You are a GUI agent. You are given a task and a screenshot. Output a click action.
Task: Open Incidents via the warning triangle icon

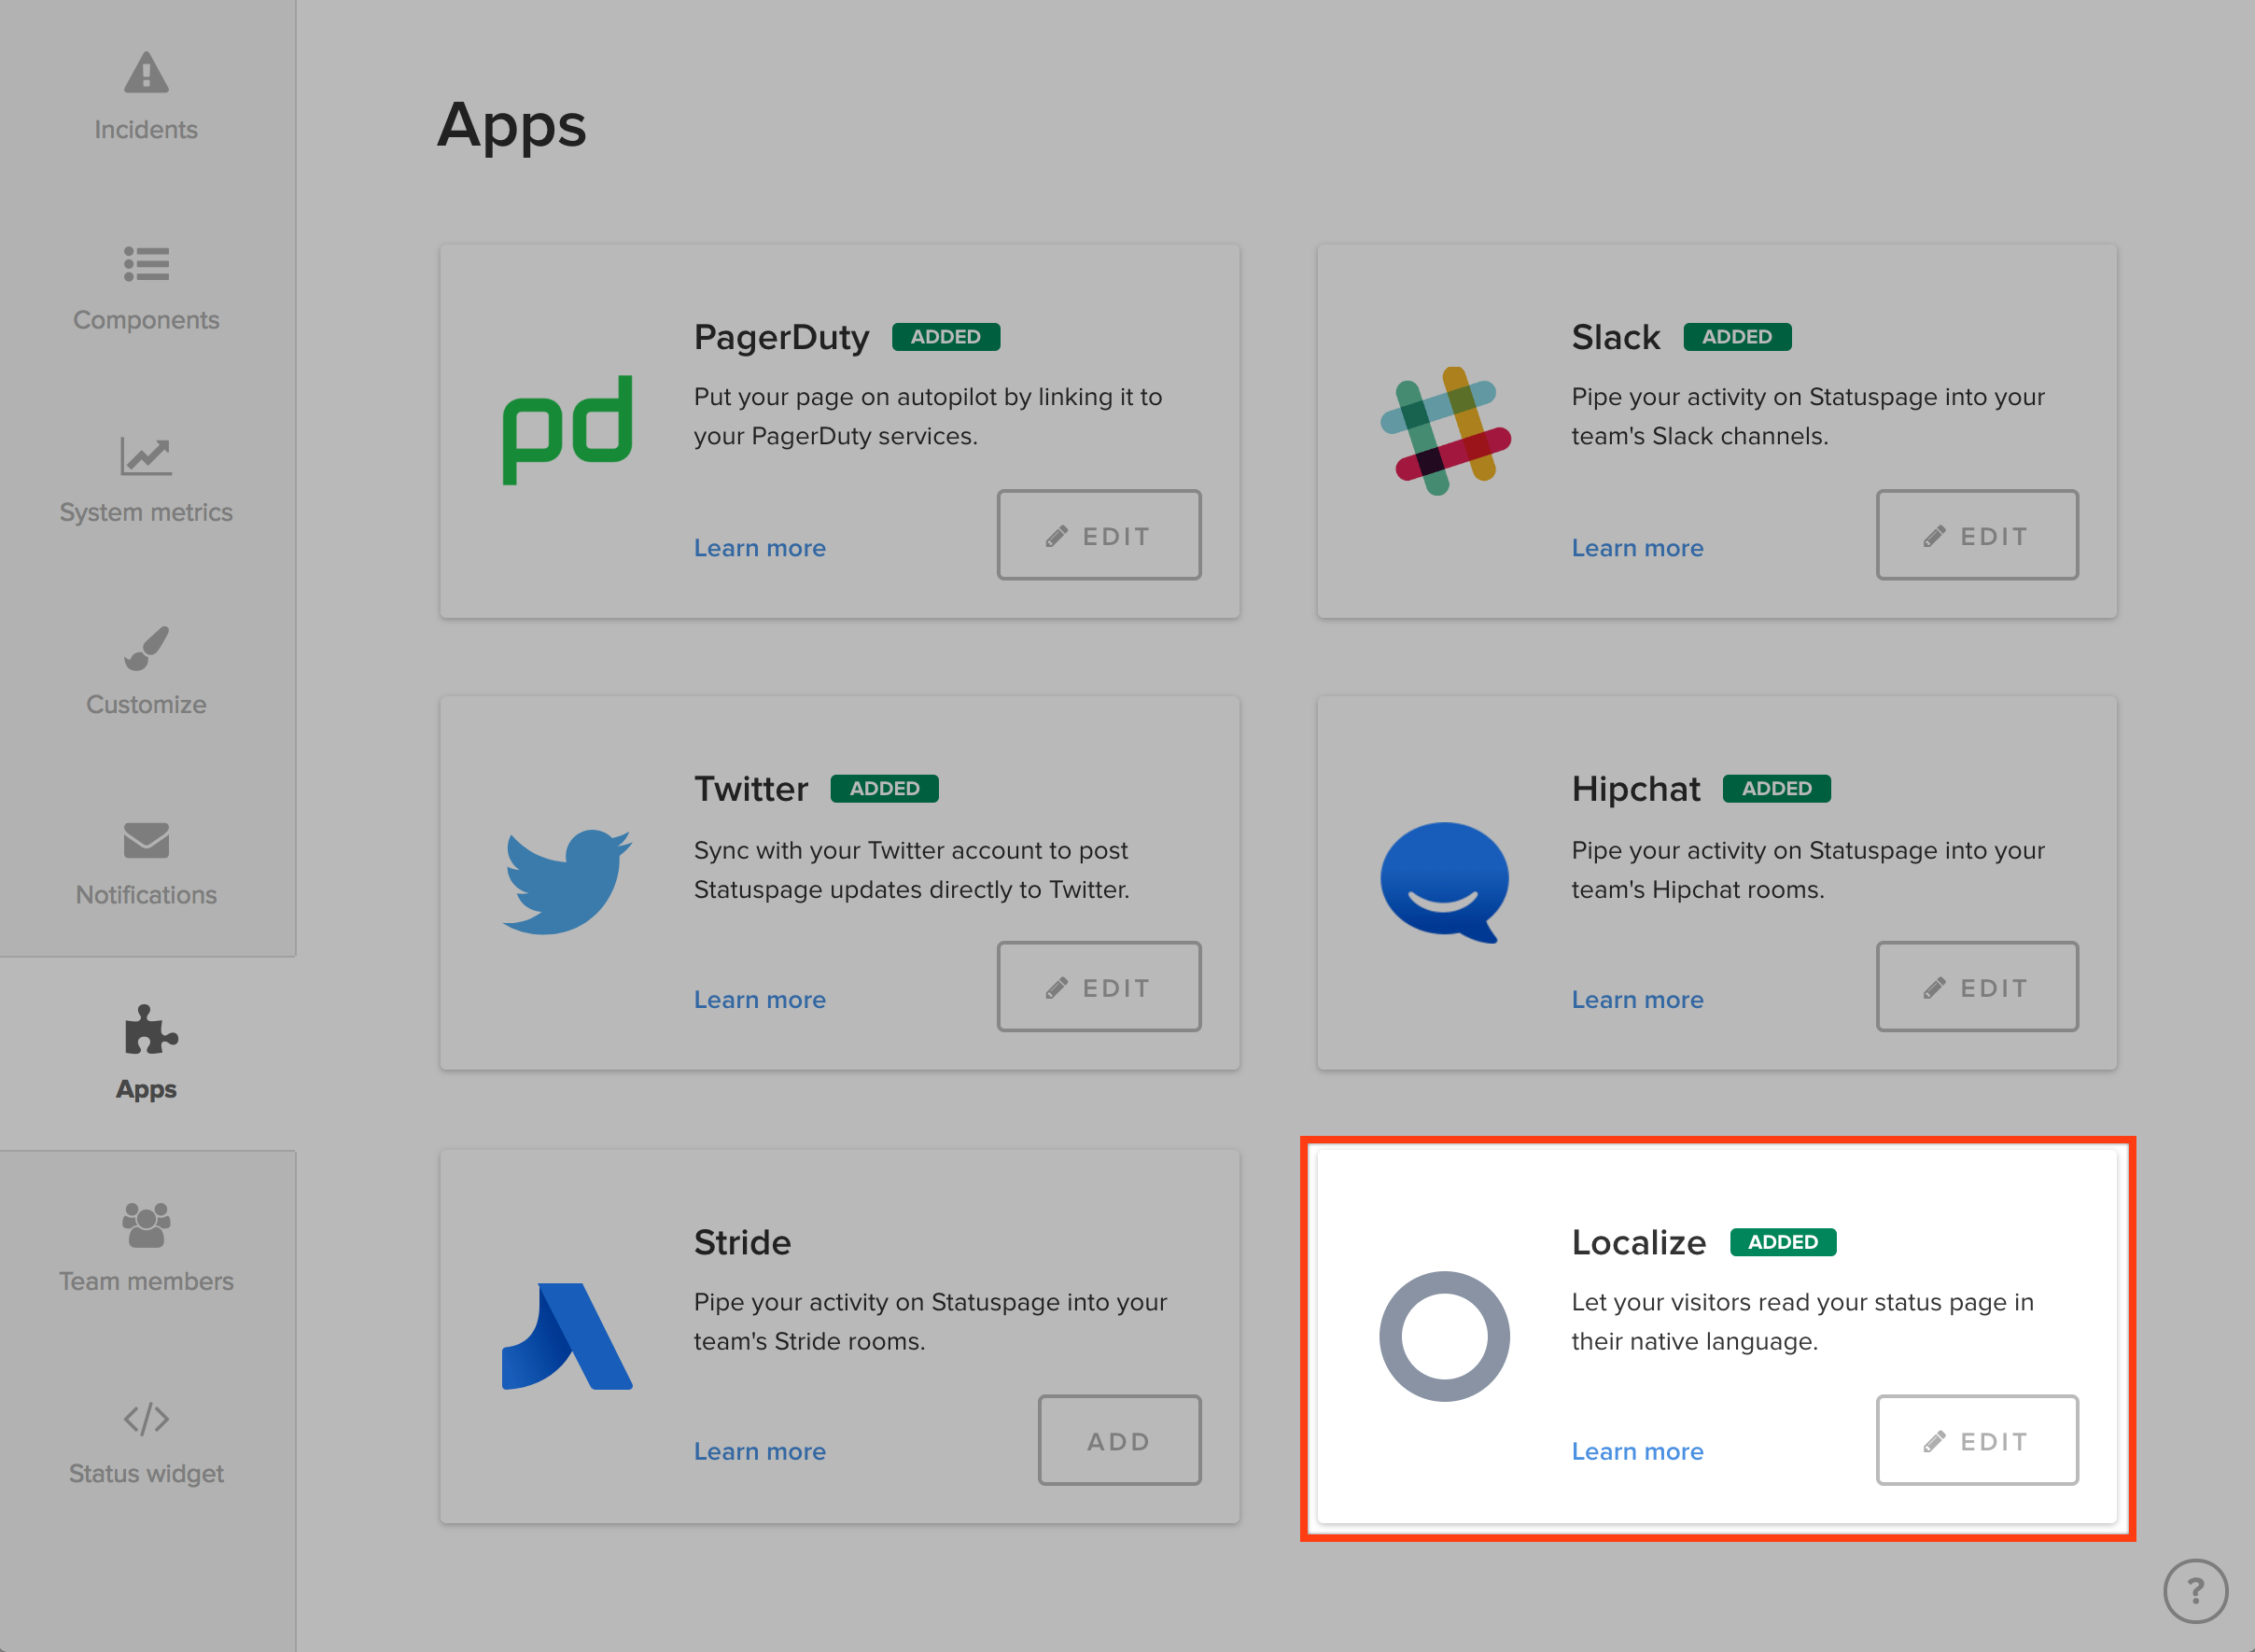[x=146, y=73]
